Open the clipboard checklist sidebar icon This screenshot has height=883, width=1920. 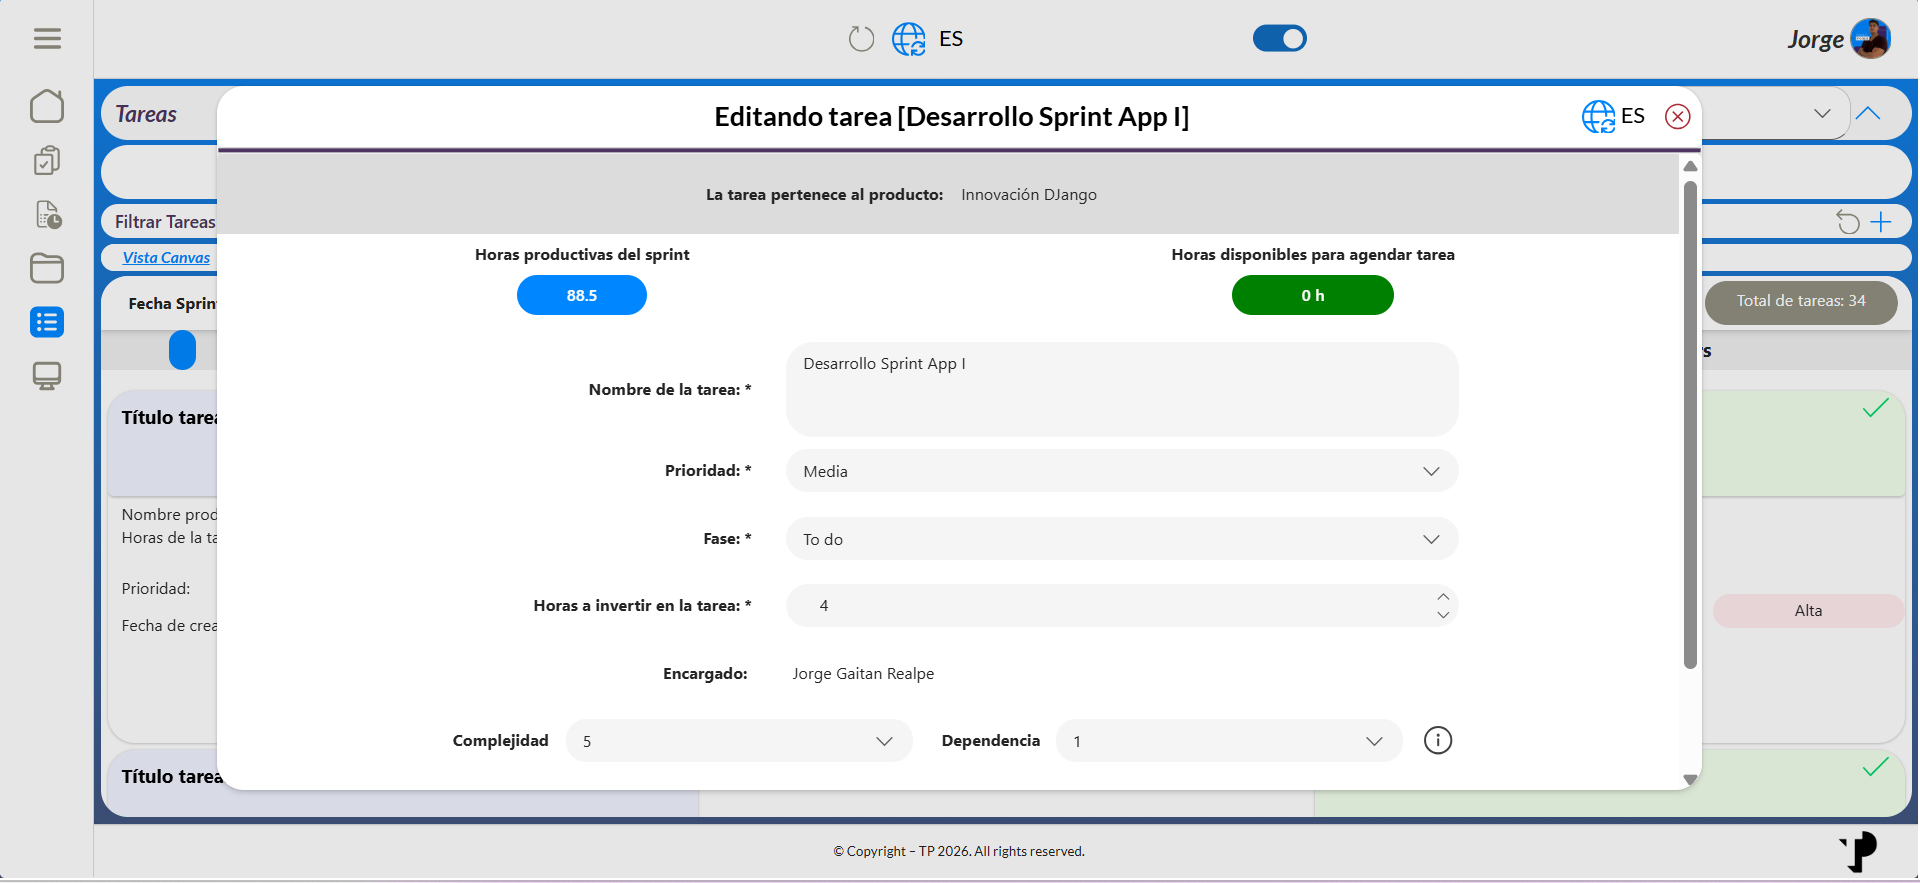pyautogui.click(x=47, y=160)
